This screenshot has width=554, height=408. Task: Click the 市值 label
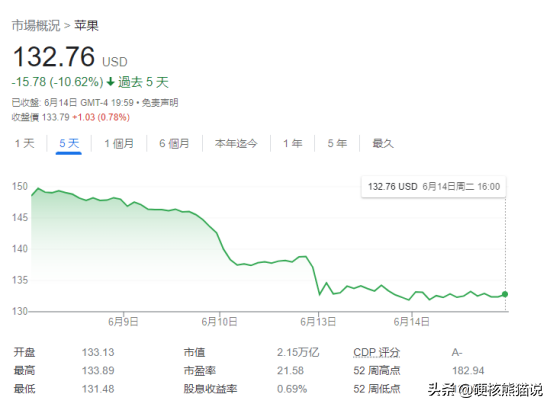[194, 352]
